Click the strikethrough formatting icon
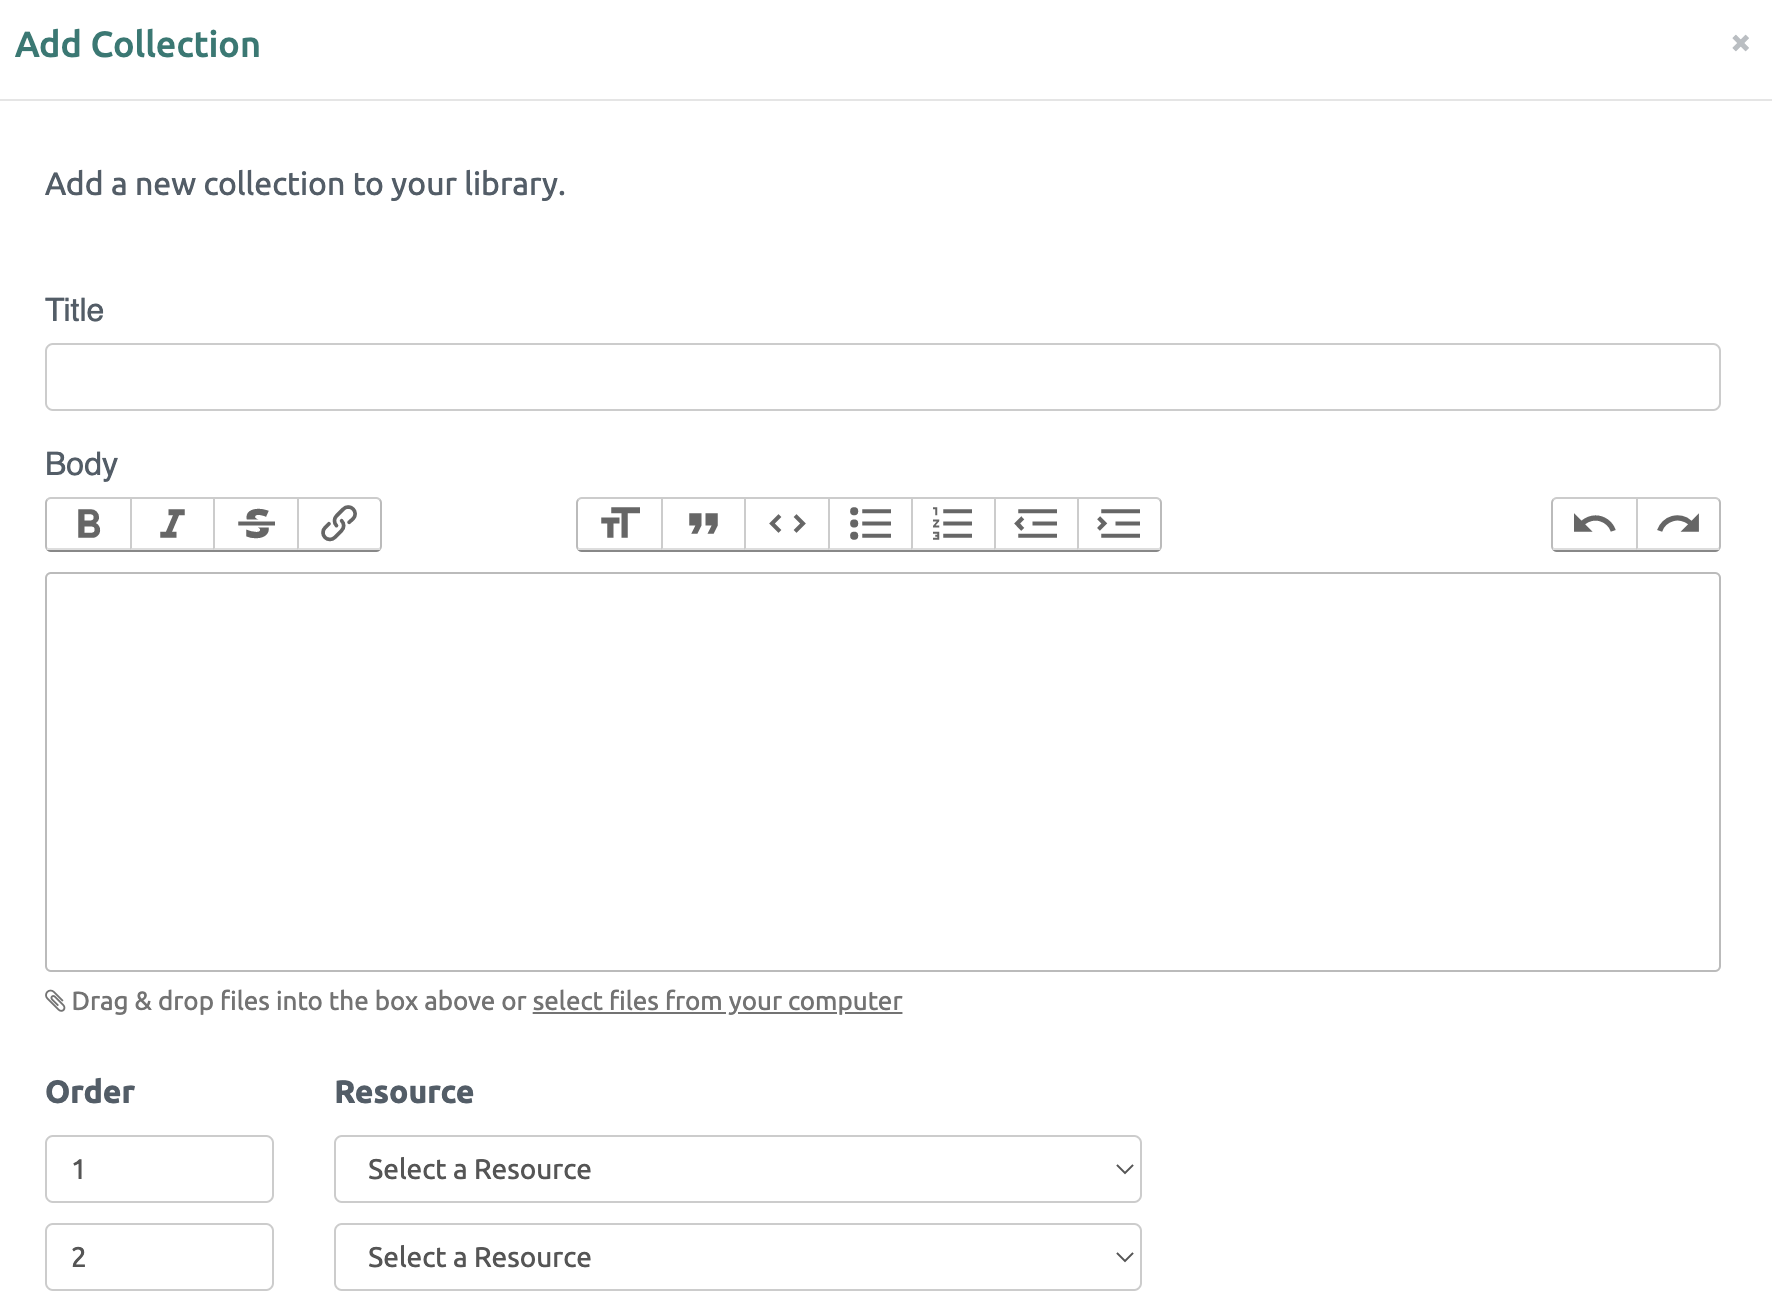This screenshot has height=1308, width=1772. pyautogui.click(x=256, y=524)
